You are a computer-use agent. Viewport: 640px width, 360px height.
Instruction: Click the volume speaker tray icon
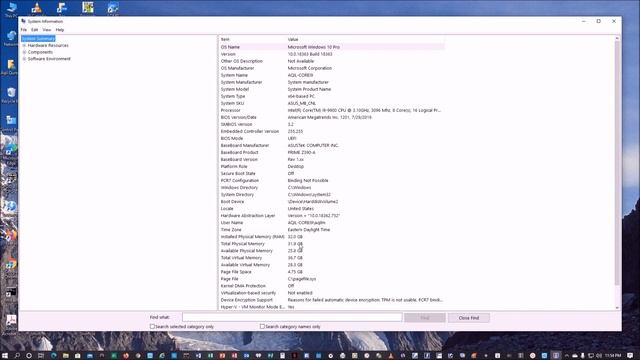tap(599, 356)
